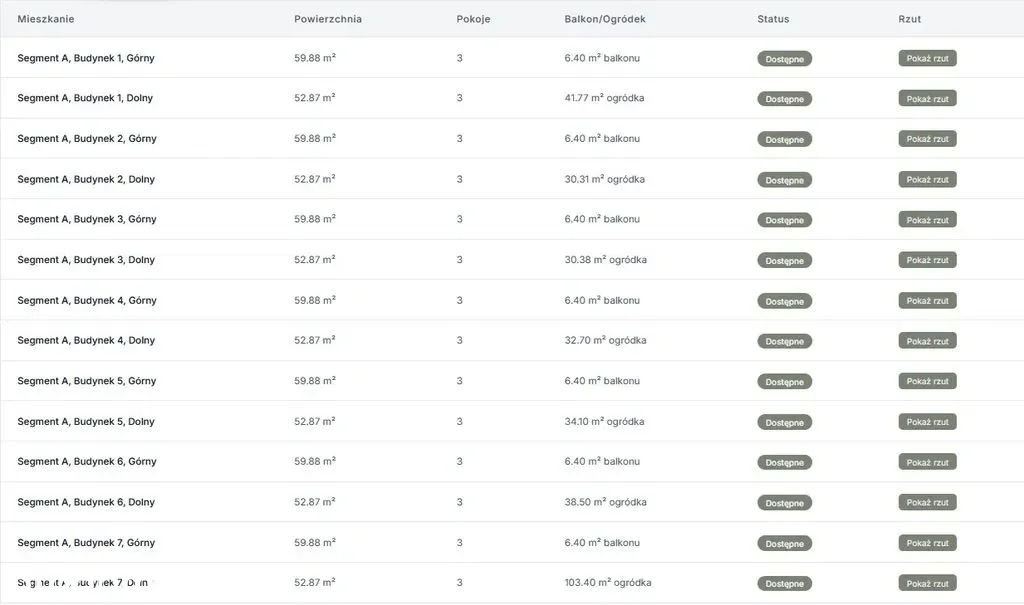Click Pokaż rzut for Budynek 1, Dolny

tap(927, 98)
